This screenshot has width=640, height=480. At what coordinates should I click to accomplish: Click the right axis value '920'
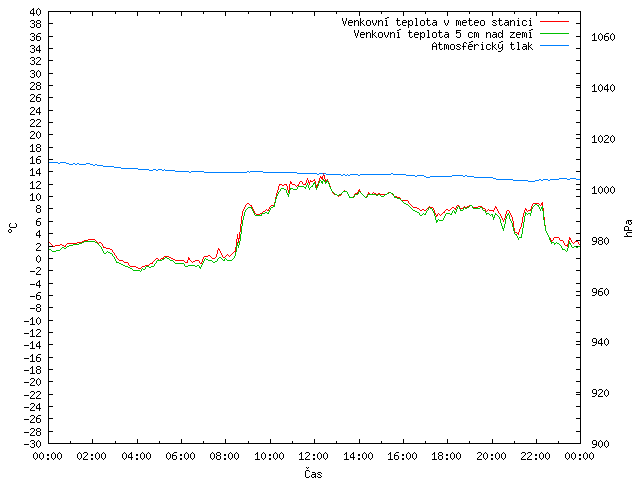[x=600, y=393]
